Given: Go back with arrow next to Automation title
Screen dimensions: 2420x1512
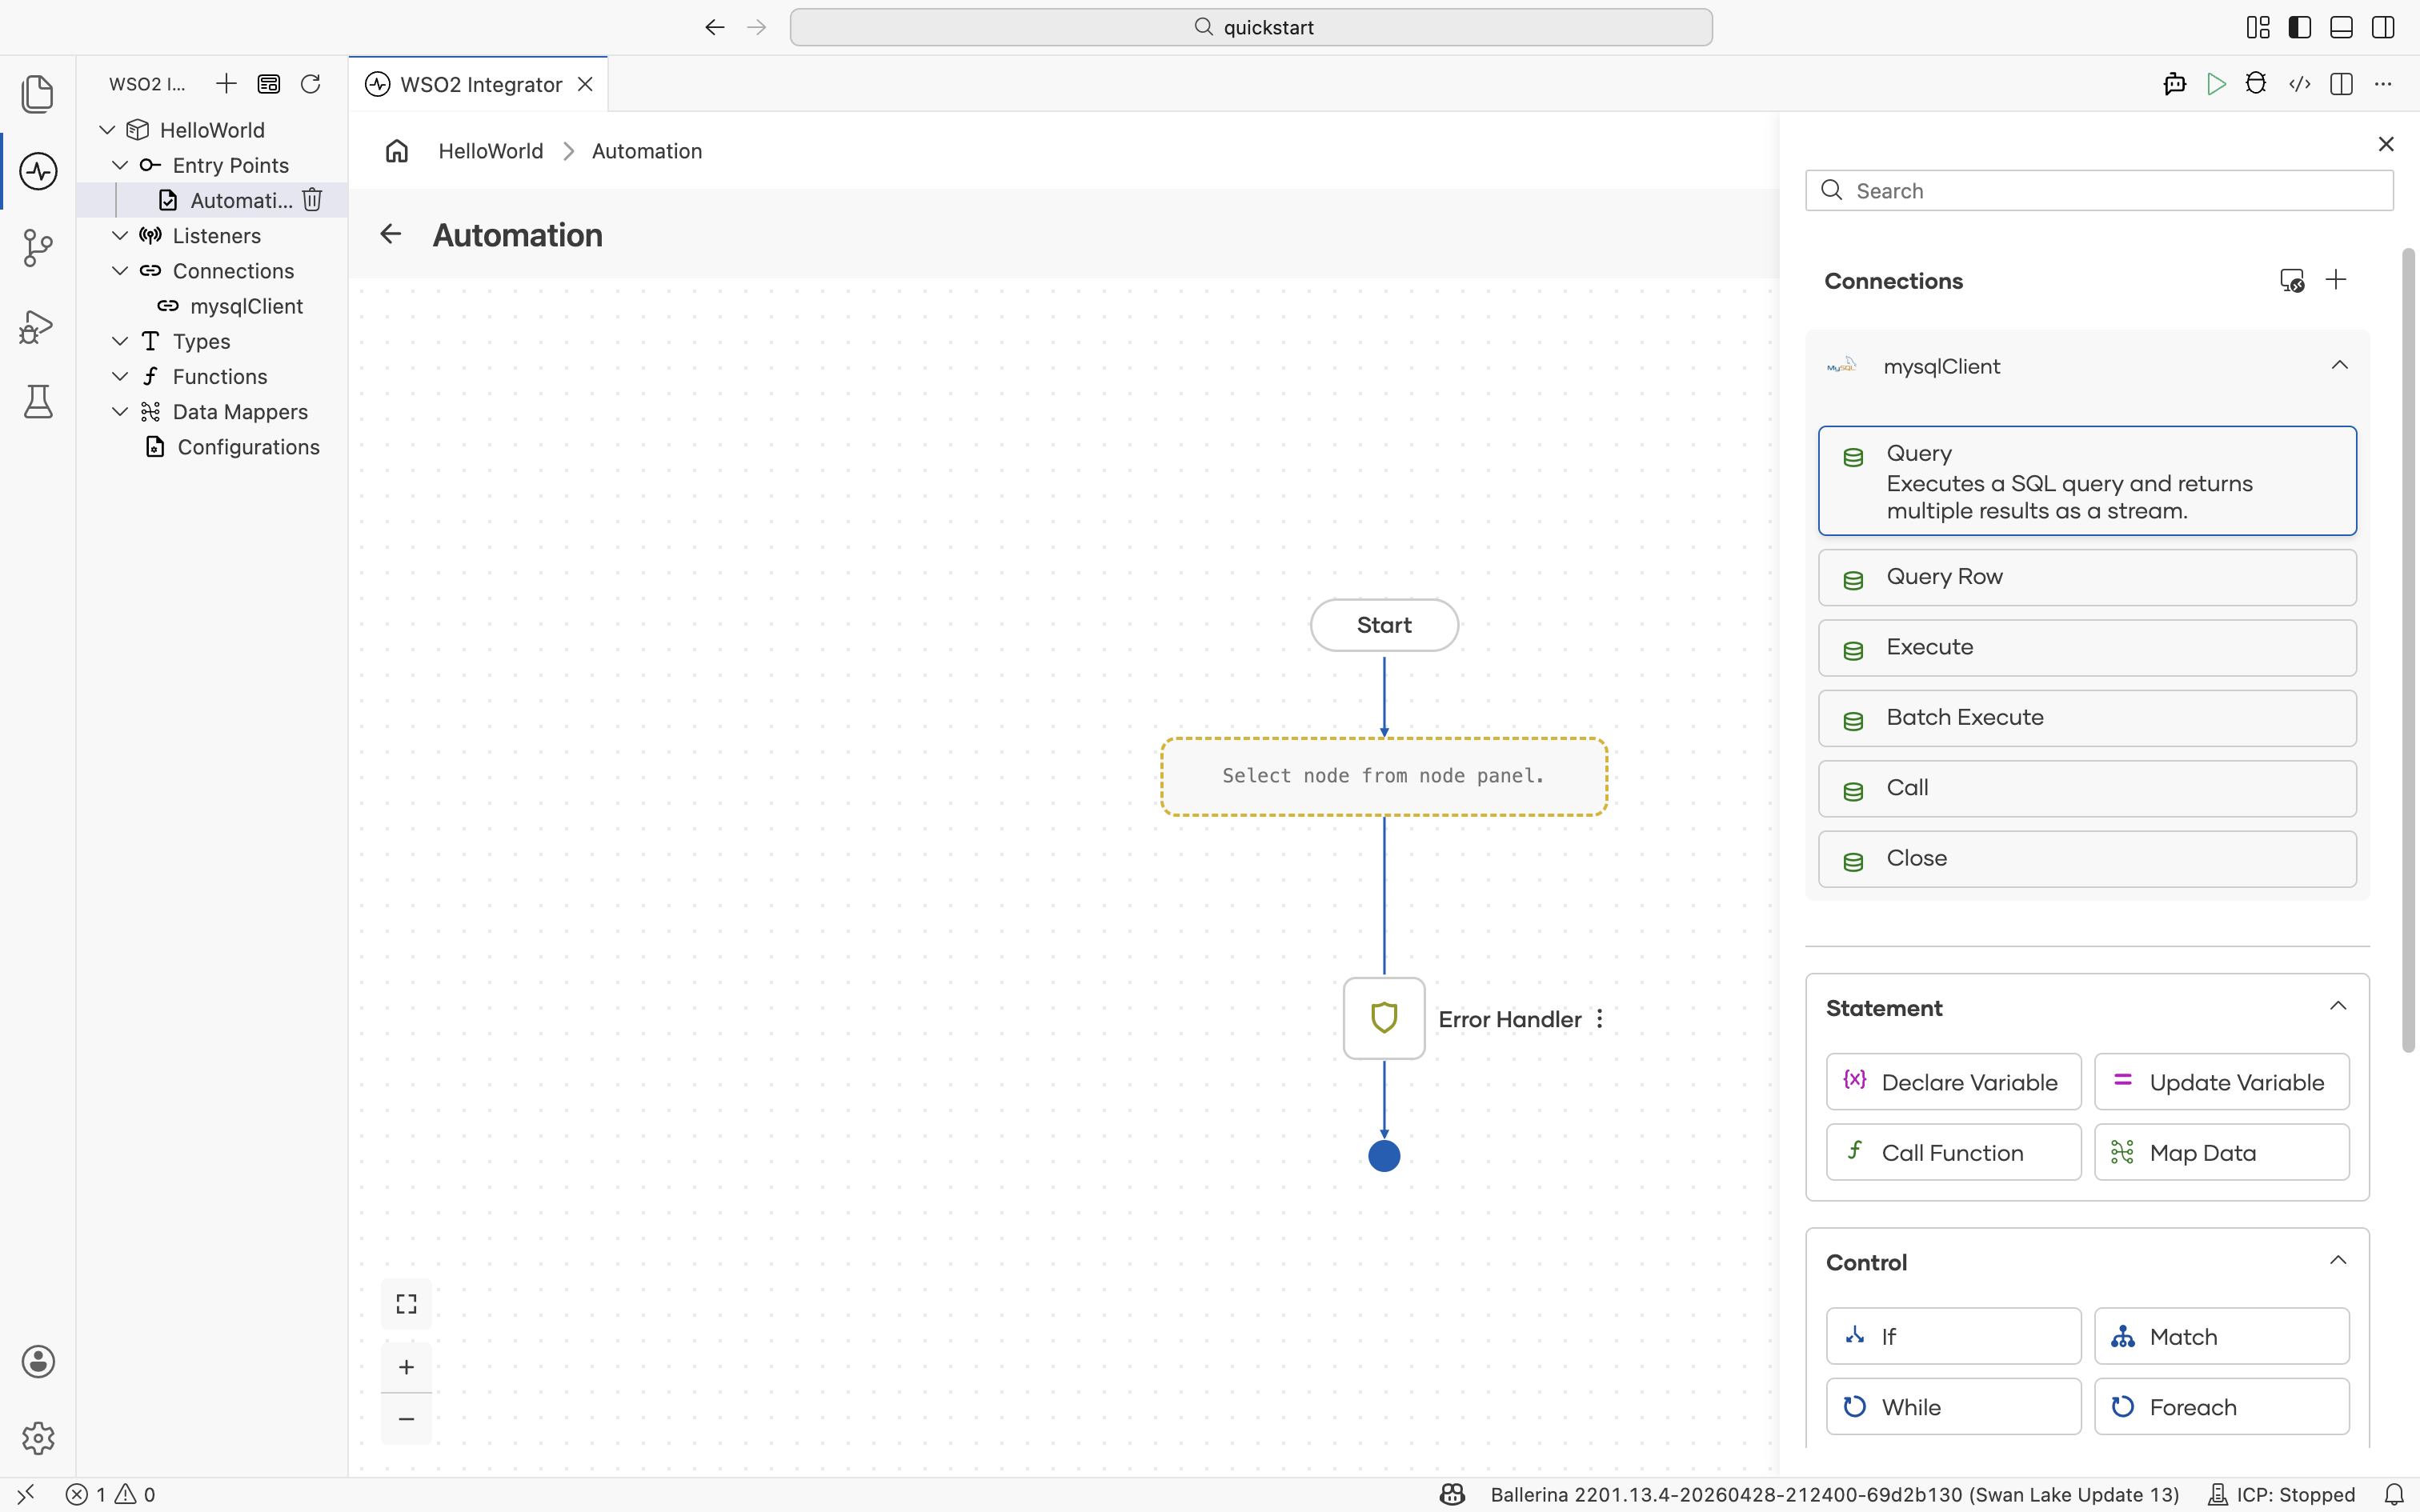Looking at the screenshot, I should [x=390, y=235].
